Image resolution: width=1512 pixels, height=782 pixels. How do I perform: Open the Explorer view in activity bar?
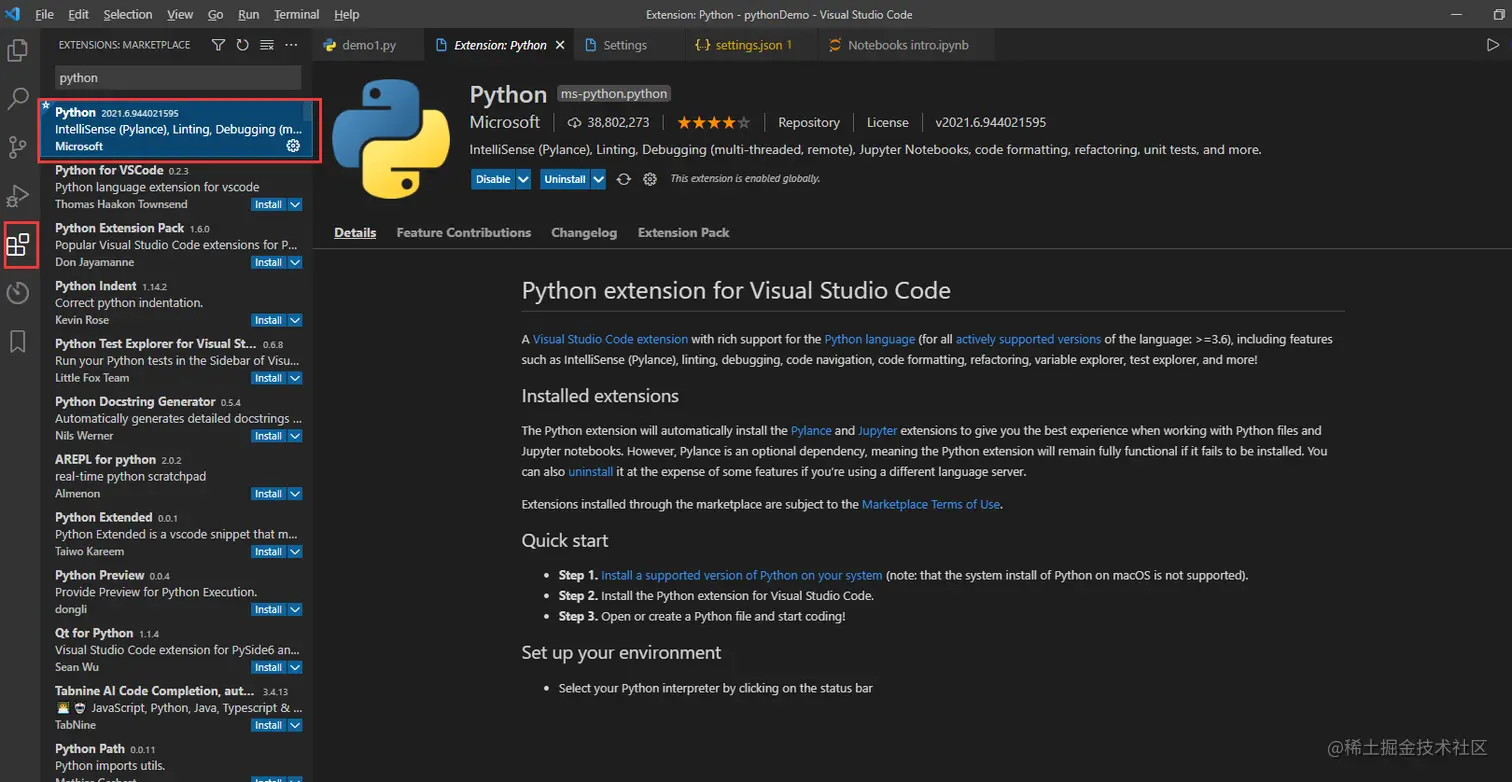[18, 50]
